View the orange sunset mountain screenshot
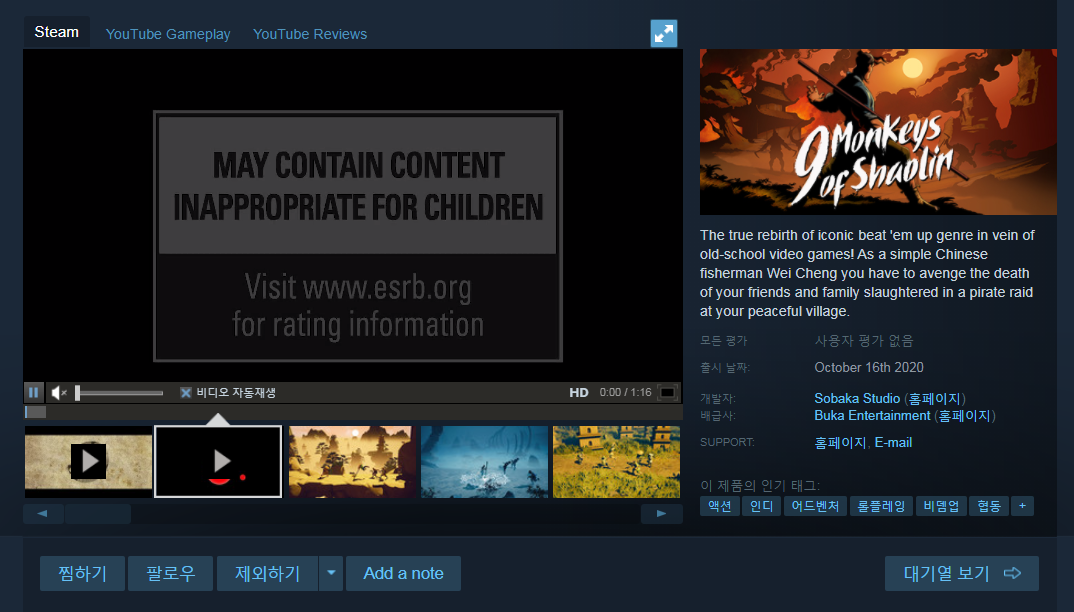1074x612 pixels. (x=351, y=462)
